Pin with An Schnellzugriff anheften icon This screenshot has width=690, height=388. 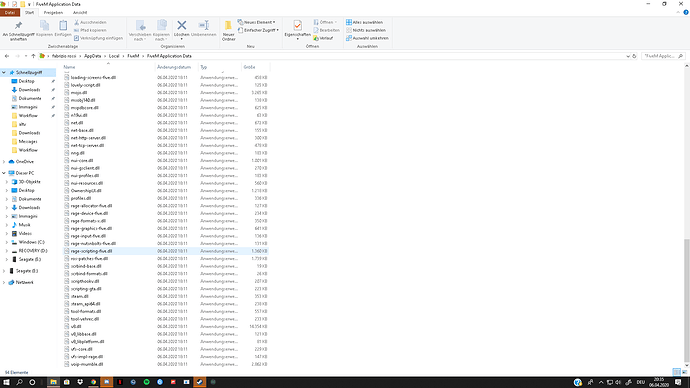coord(18,26)
